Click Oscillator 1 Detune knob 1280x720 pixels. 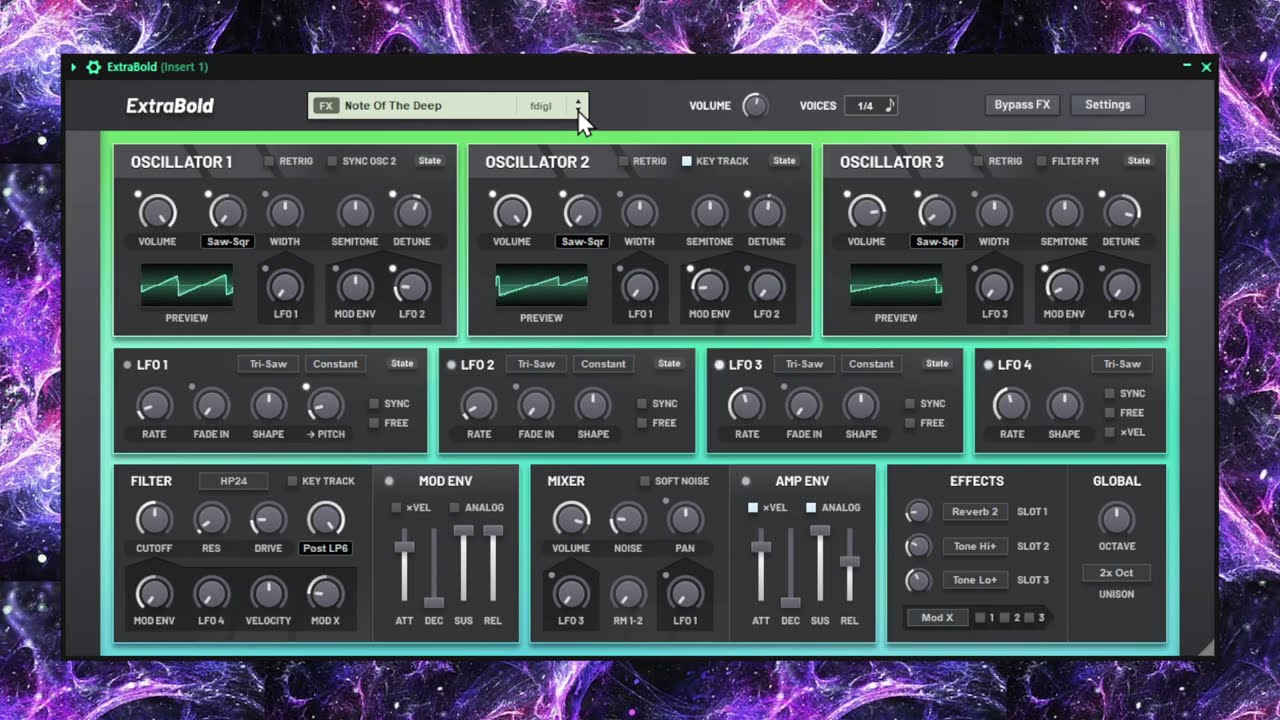(x=411, y=212)
